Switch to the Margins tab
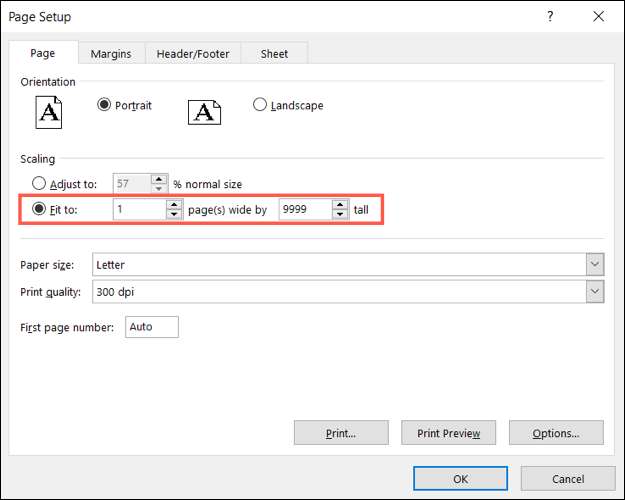This screenshot has height=500, width=625. 110,54
